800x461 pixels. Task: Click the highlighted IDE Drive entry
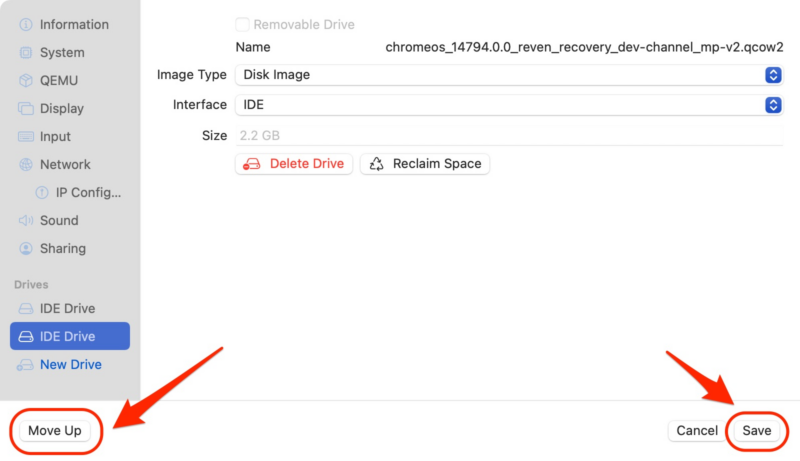click(x=70, y=336)
